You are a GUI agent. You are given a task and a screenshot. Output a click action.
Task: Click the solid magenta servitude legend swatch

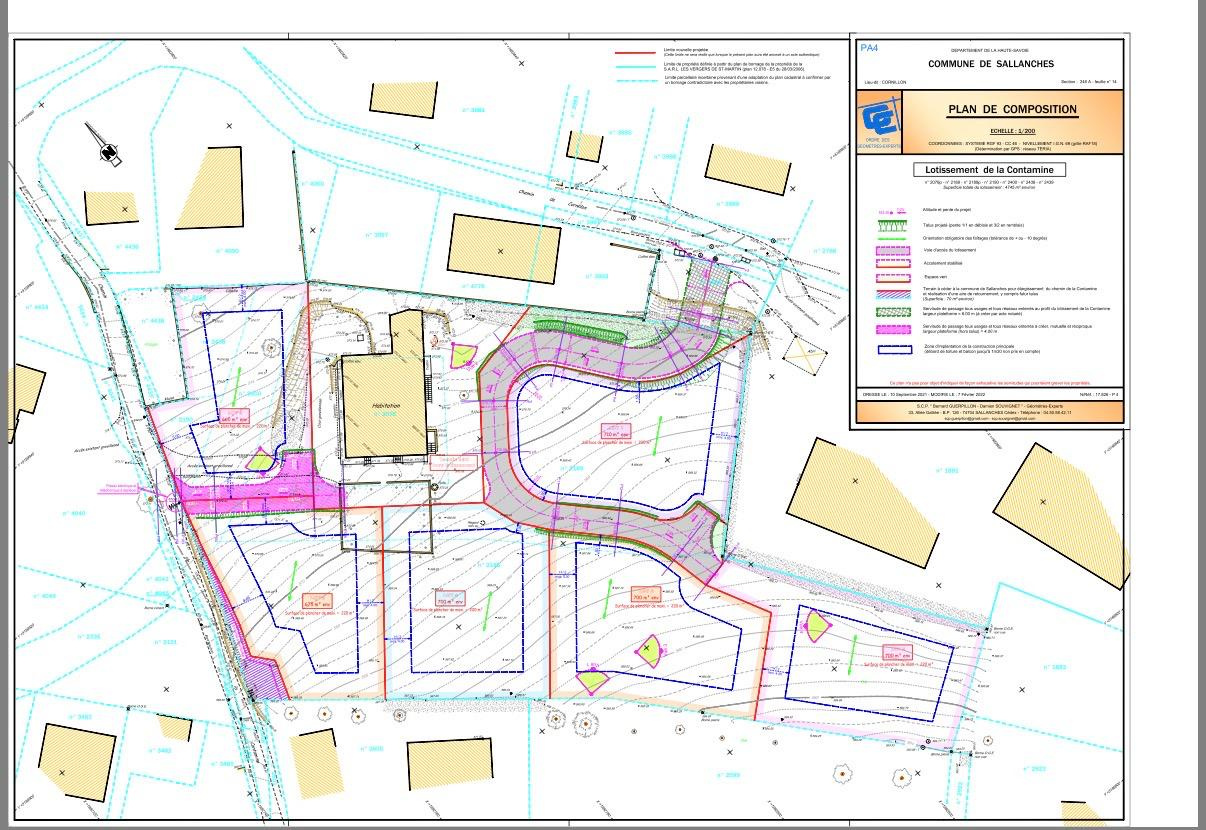click(892, 328)
